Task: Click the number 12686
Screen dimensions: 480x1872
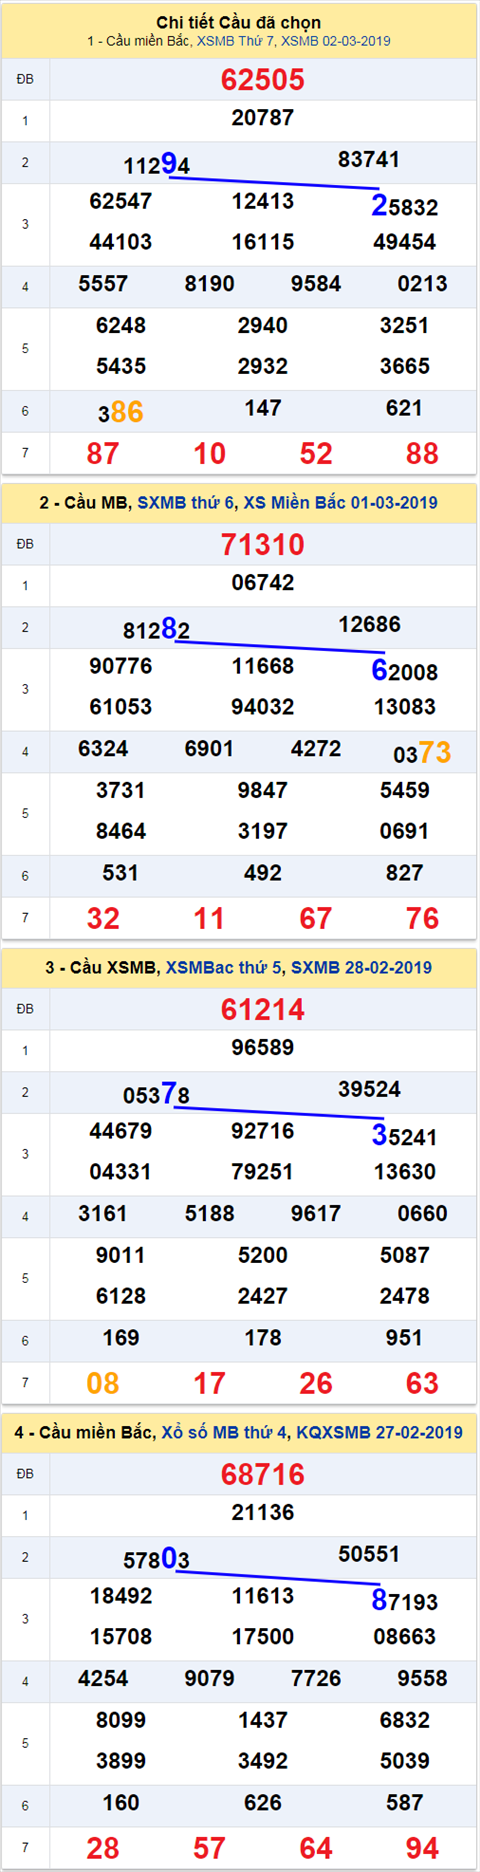Action: tap(370, 625)
